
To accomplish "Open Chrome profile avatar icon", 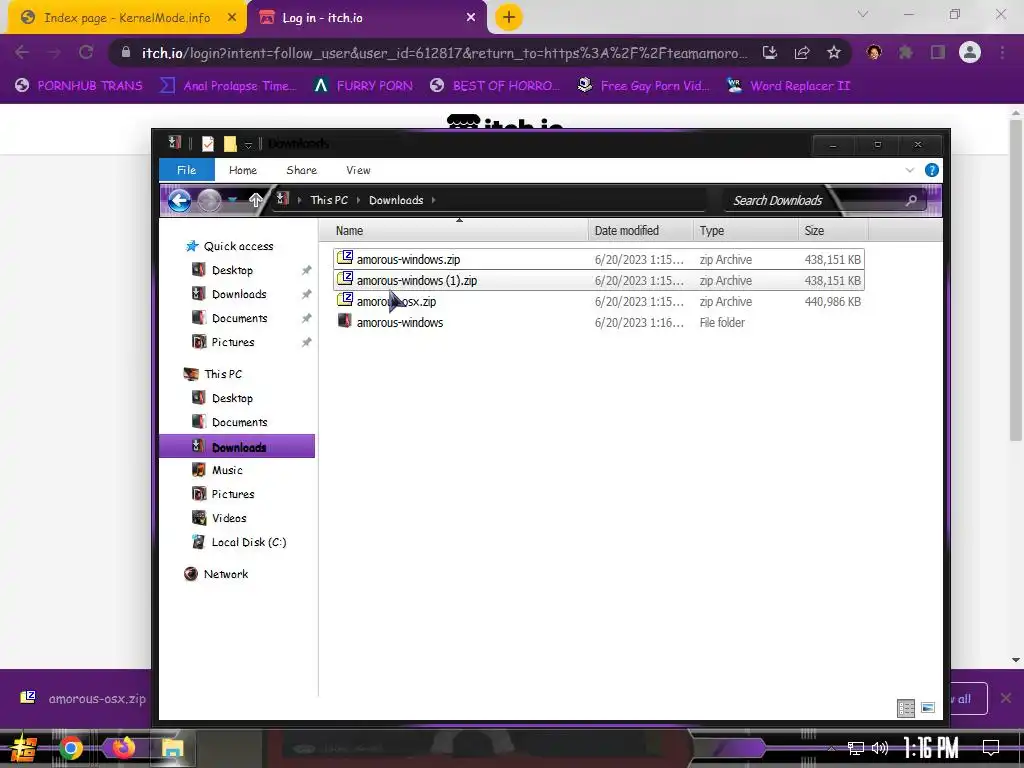I will tap(970, 52).
